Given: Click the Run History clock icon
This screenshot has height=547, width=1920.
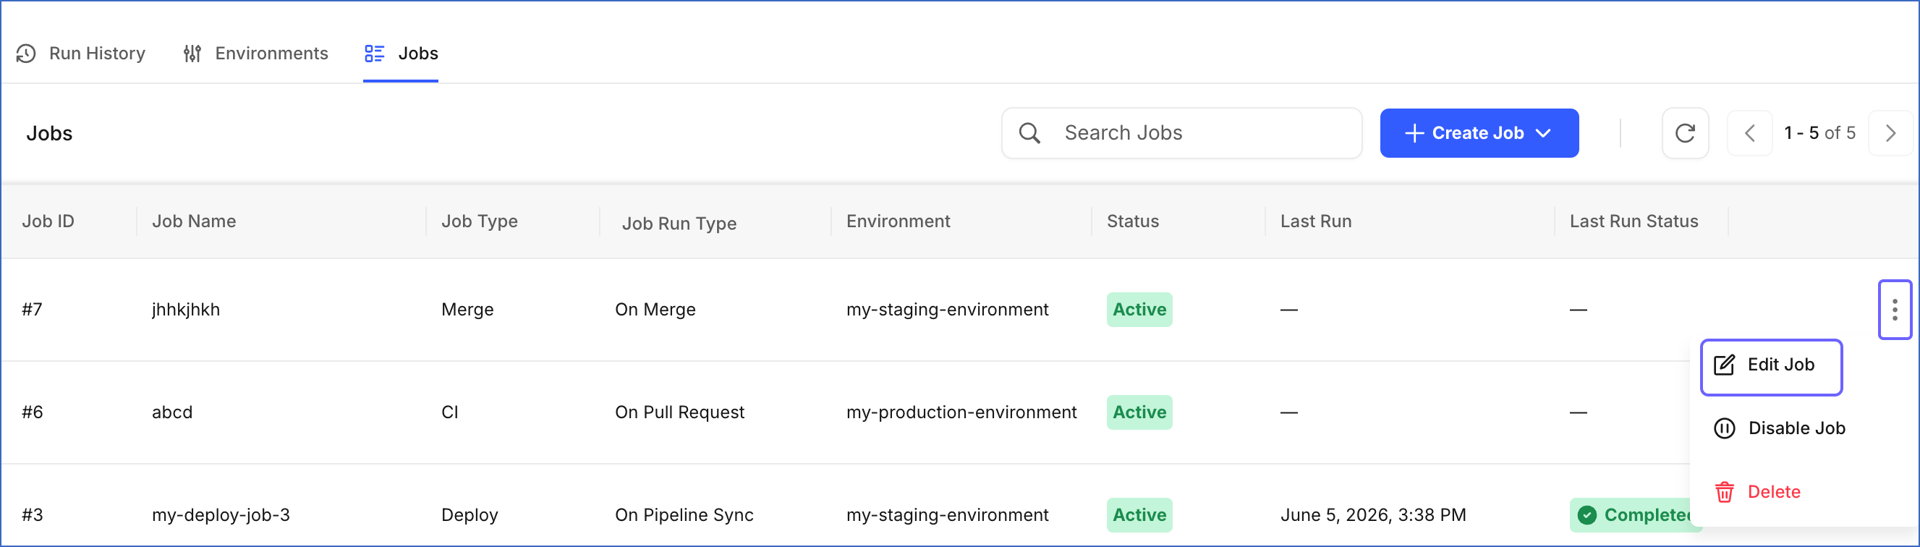Looking at the screenshot, I should click(x=27, y=53).
